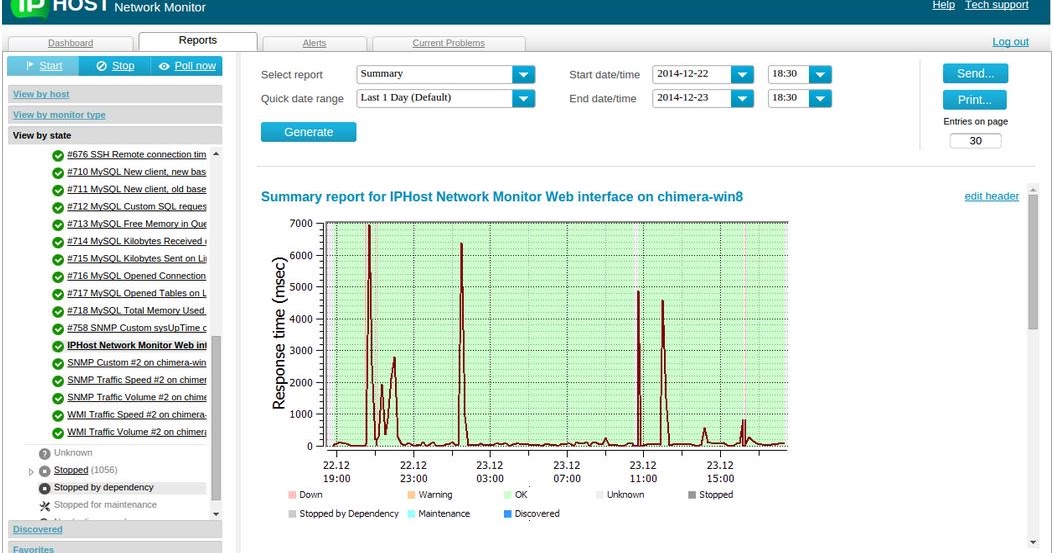Click the green status icon beside #676 SSH Remote connection
This screenshot has width=1053, height=553.
[58, 156]
